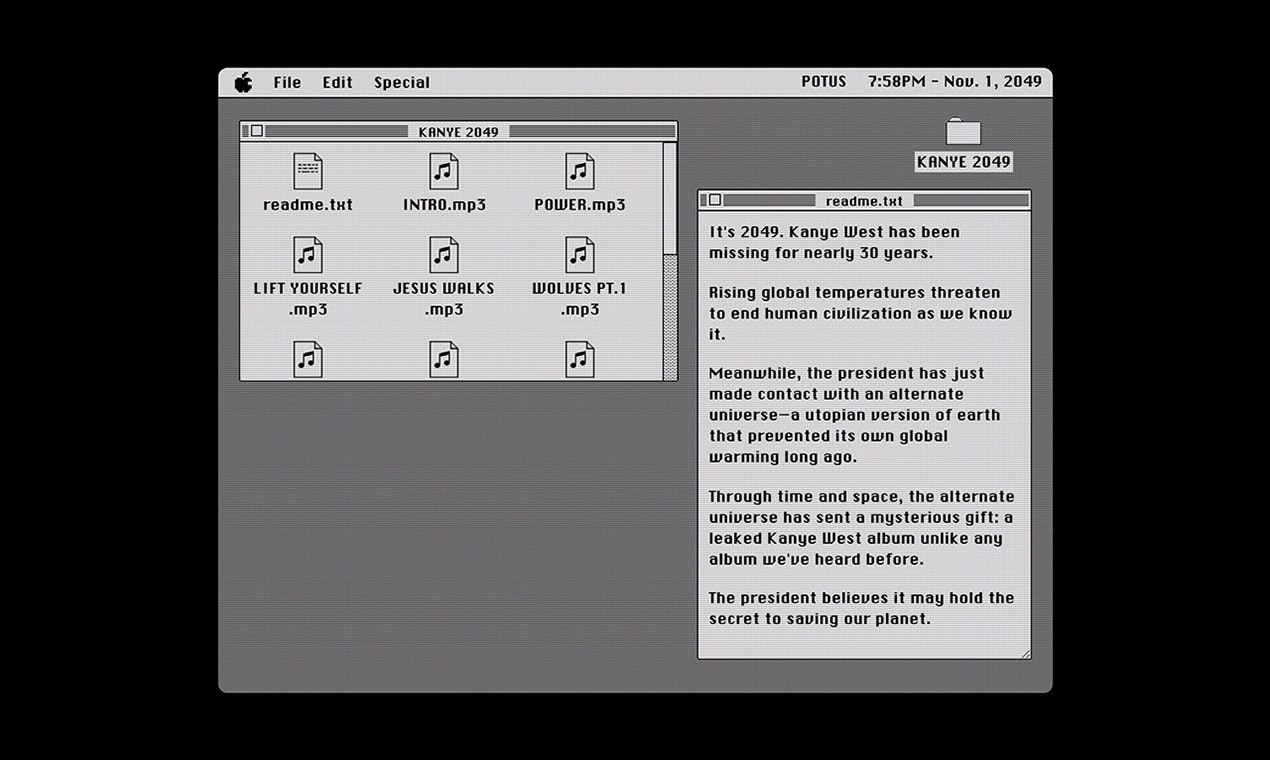Click the KANYE 2049 window scrollbar thumb
The height and width of the screenshot is (760, 1270).
670,200
